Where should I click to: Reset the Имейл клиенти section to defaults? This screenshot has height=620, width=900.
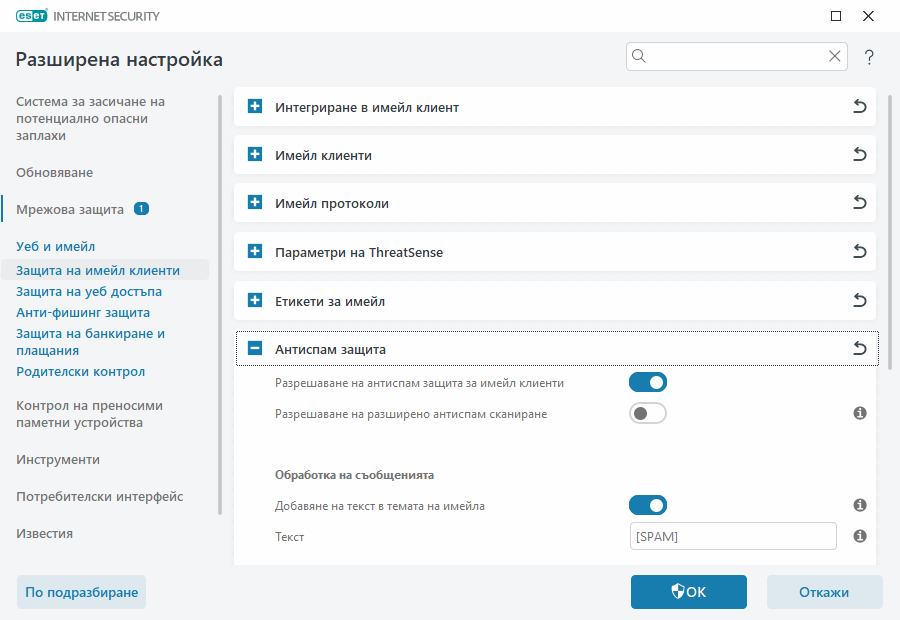tap(859, 155)
